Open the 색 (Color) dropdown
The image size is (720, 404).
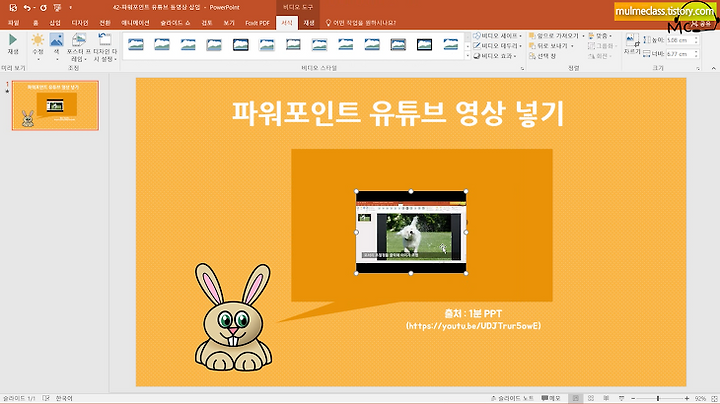pos(56,46)
